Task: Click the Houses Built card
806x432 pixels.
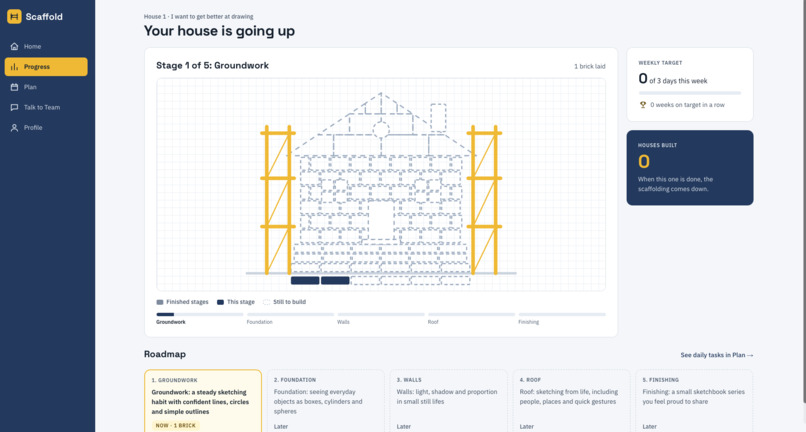Action: coord(690,168)
